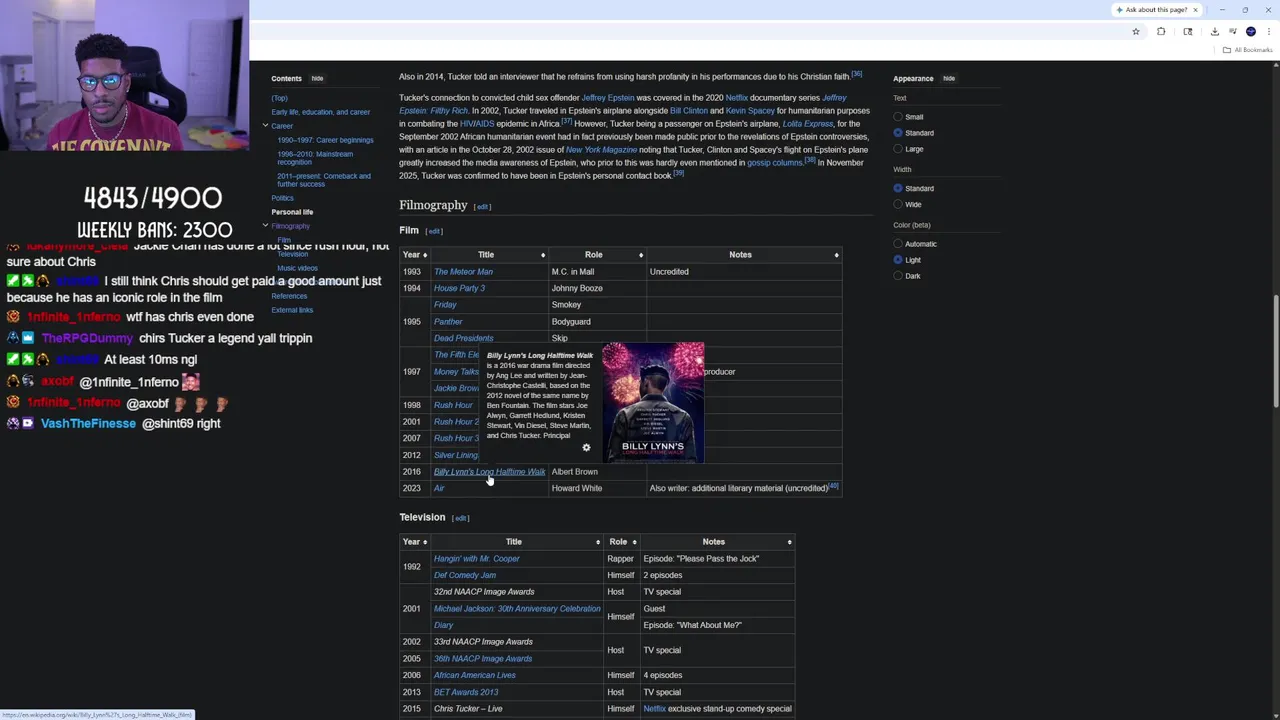Go to External links in Contents
Viewport: 1280px width, 720px height.
292,310
